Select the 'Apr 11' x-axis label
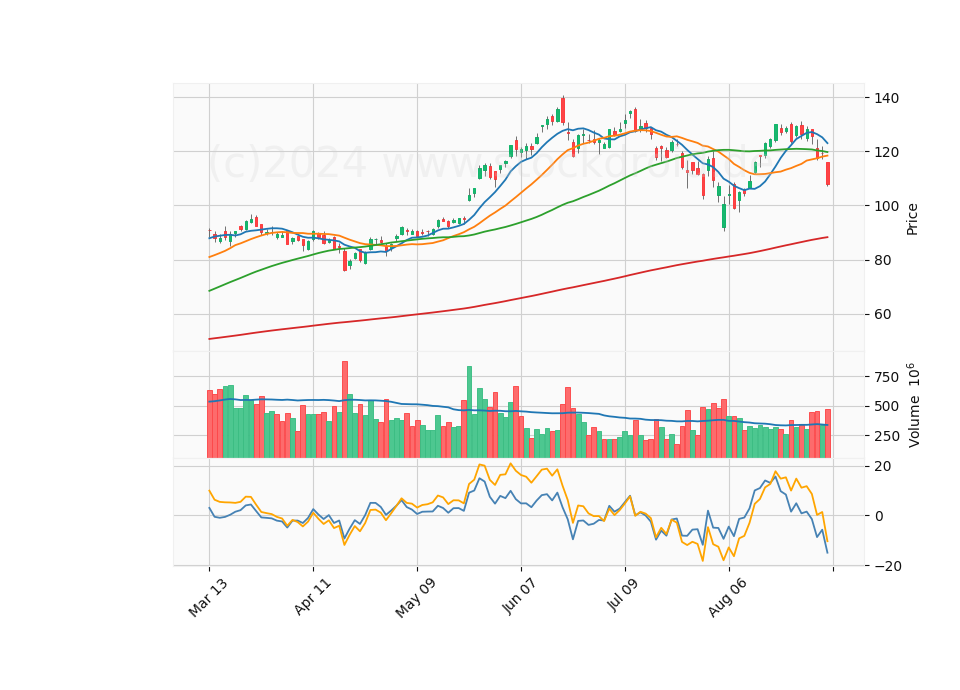 pyautogui.click(x=312, y=596)
